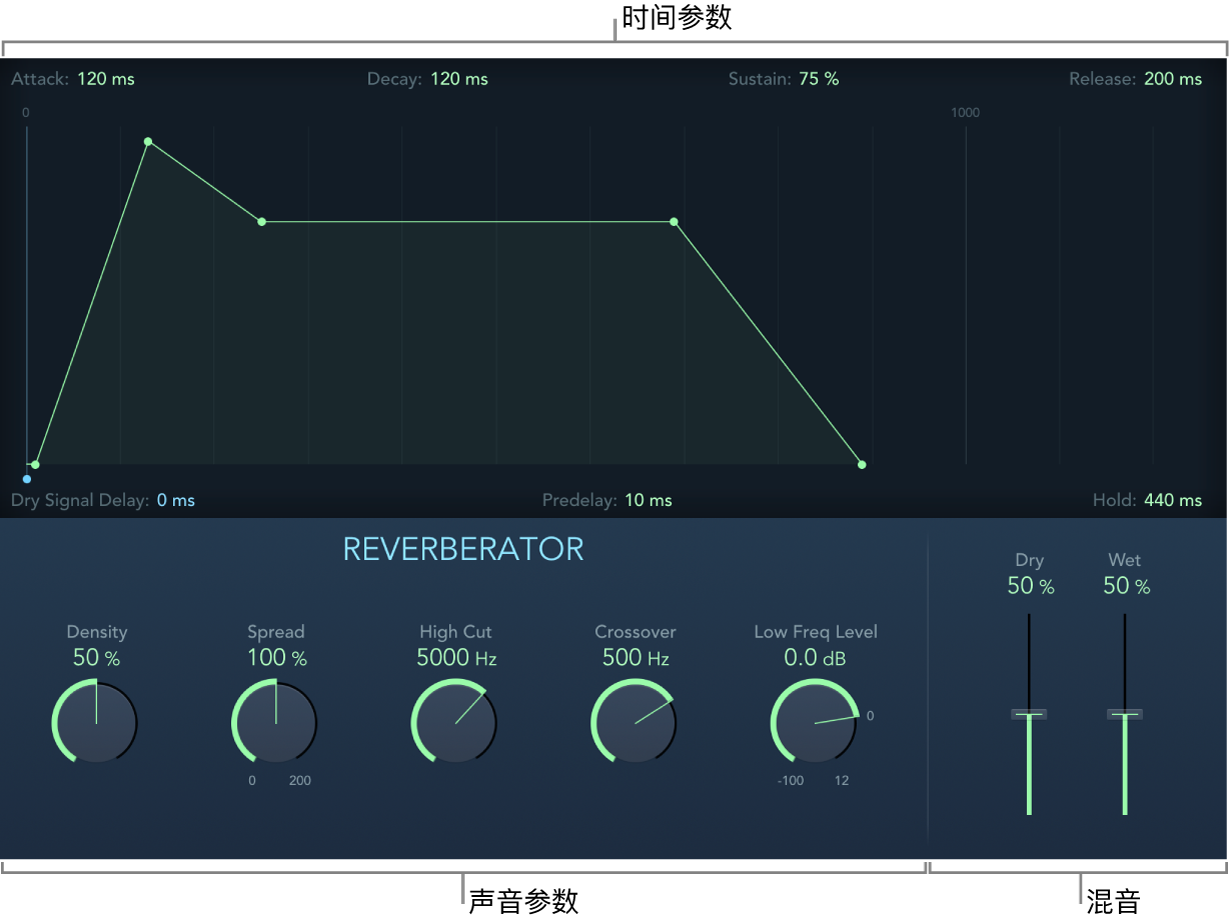Click the blue Dry Signal Delay marker
The height and width of the screenshot is (923, 1229).
26,480
